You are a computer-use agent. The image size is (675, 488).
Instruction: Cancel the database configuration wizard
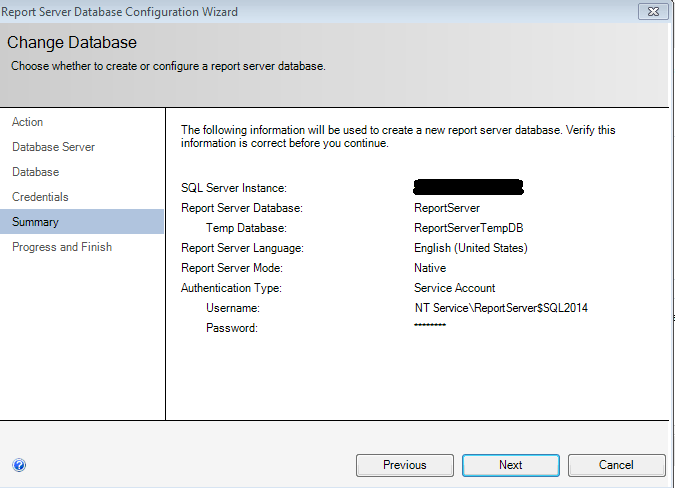pos(616,465)
